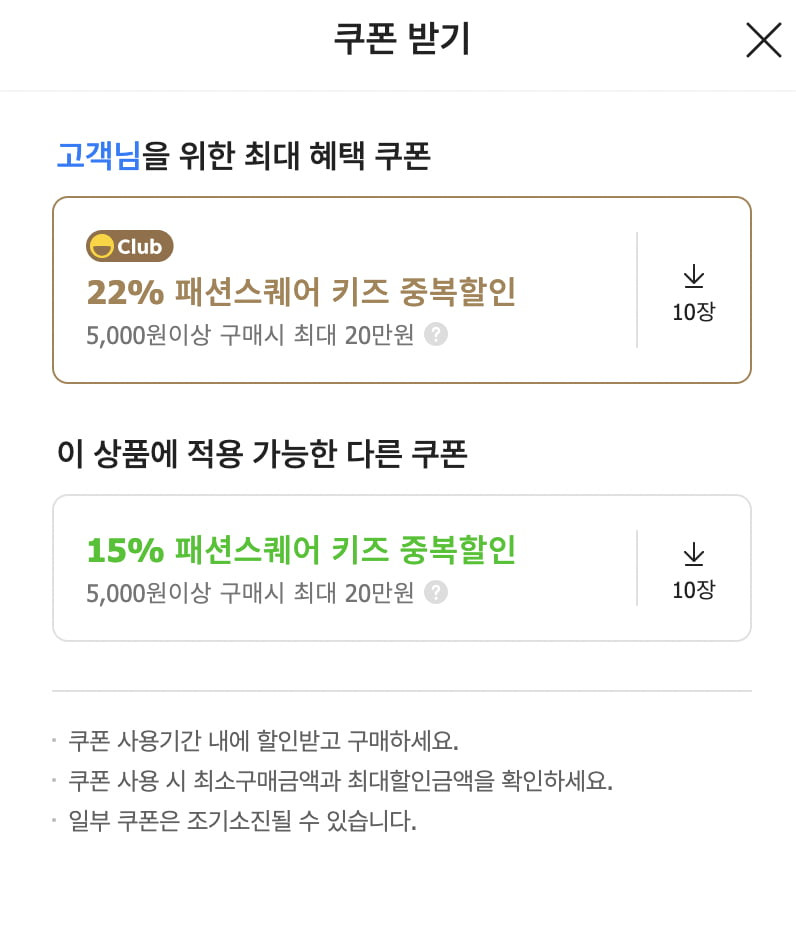The height and width of the screenshot is (926, 796).
Task: Tap the 10장 label on Club coupon
Action: coord(694,312)
